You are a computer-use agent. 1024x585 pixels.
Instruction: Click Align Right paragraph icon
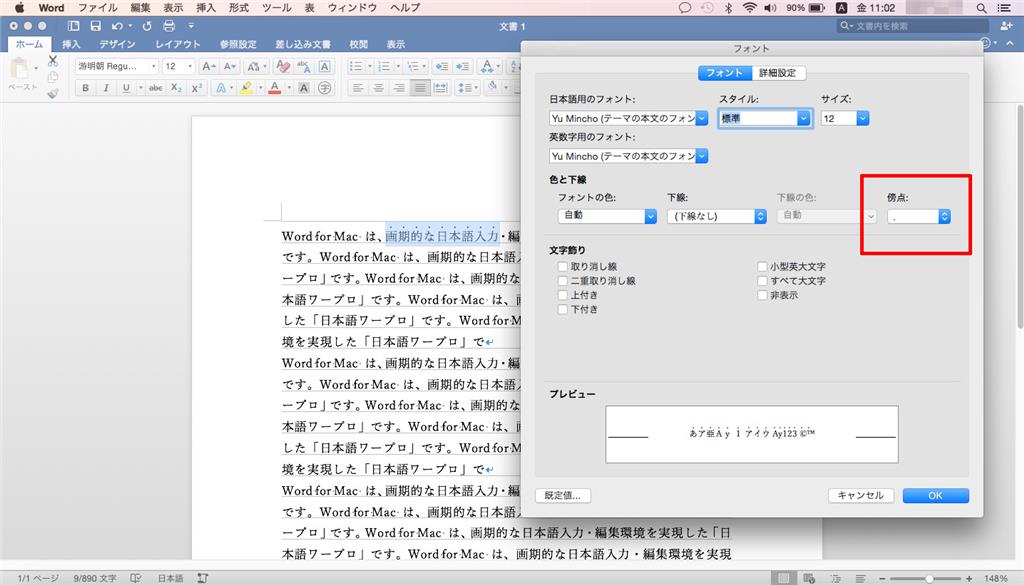(400, 87)
